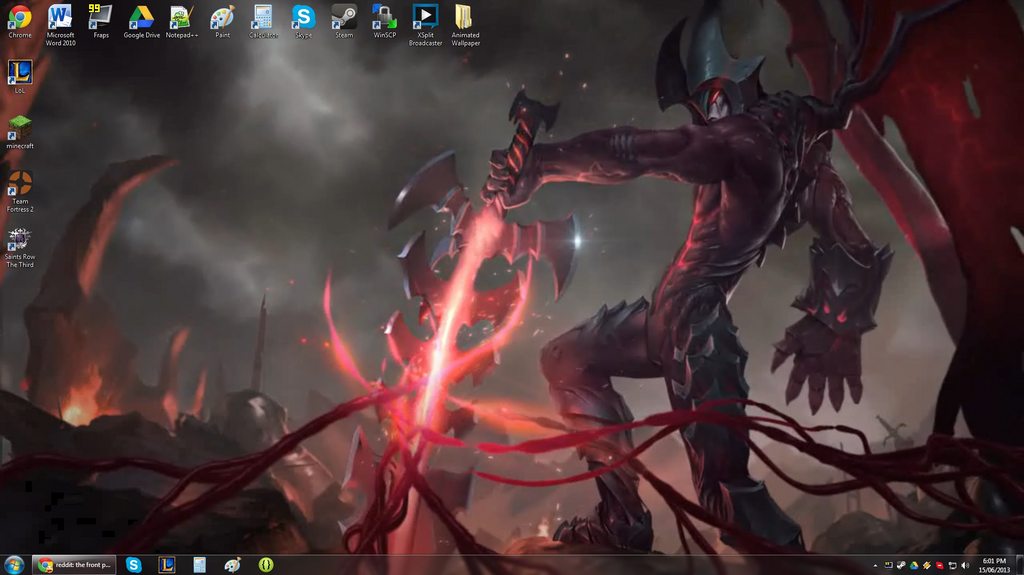Open the Animated Wallpaper folder
This screenshot has width=1024, height=575.
point(465,17)
